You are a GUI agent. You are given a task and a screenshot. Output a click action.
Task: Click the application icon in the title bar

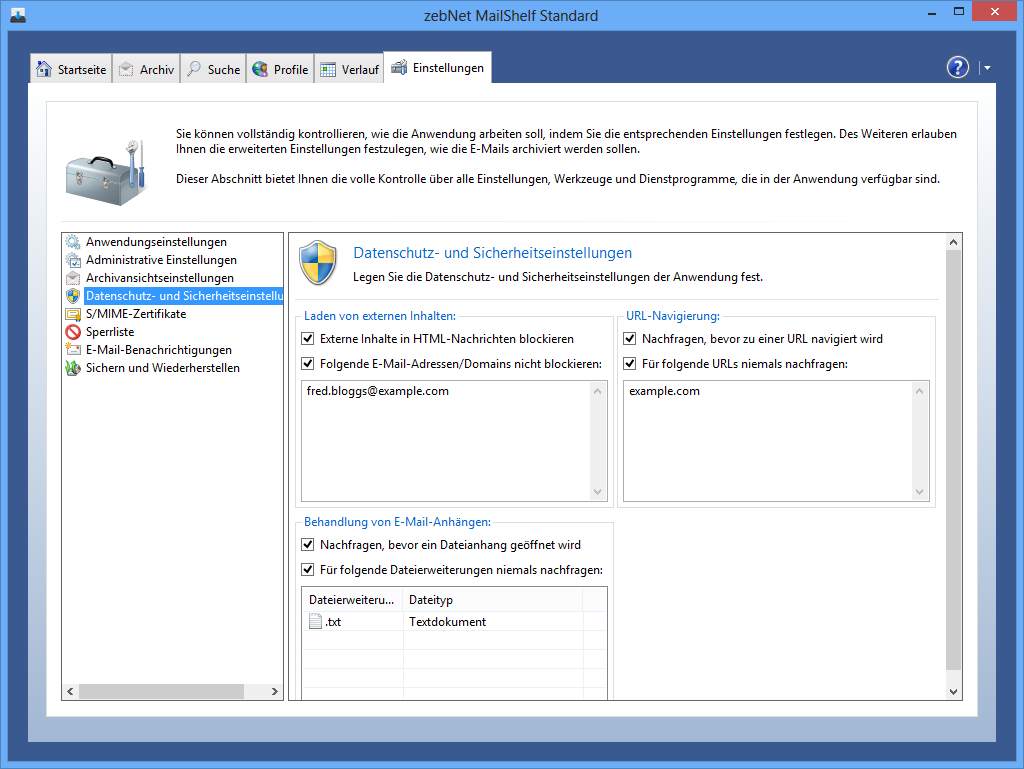point(18,15)
